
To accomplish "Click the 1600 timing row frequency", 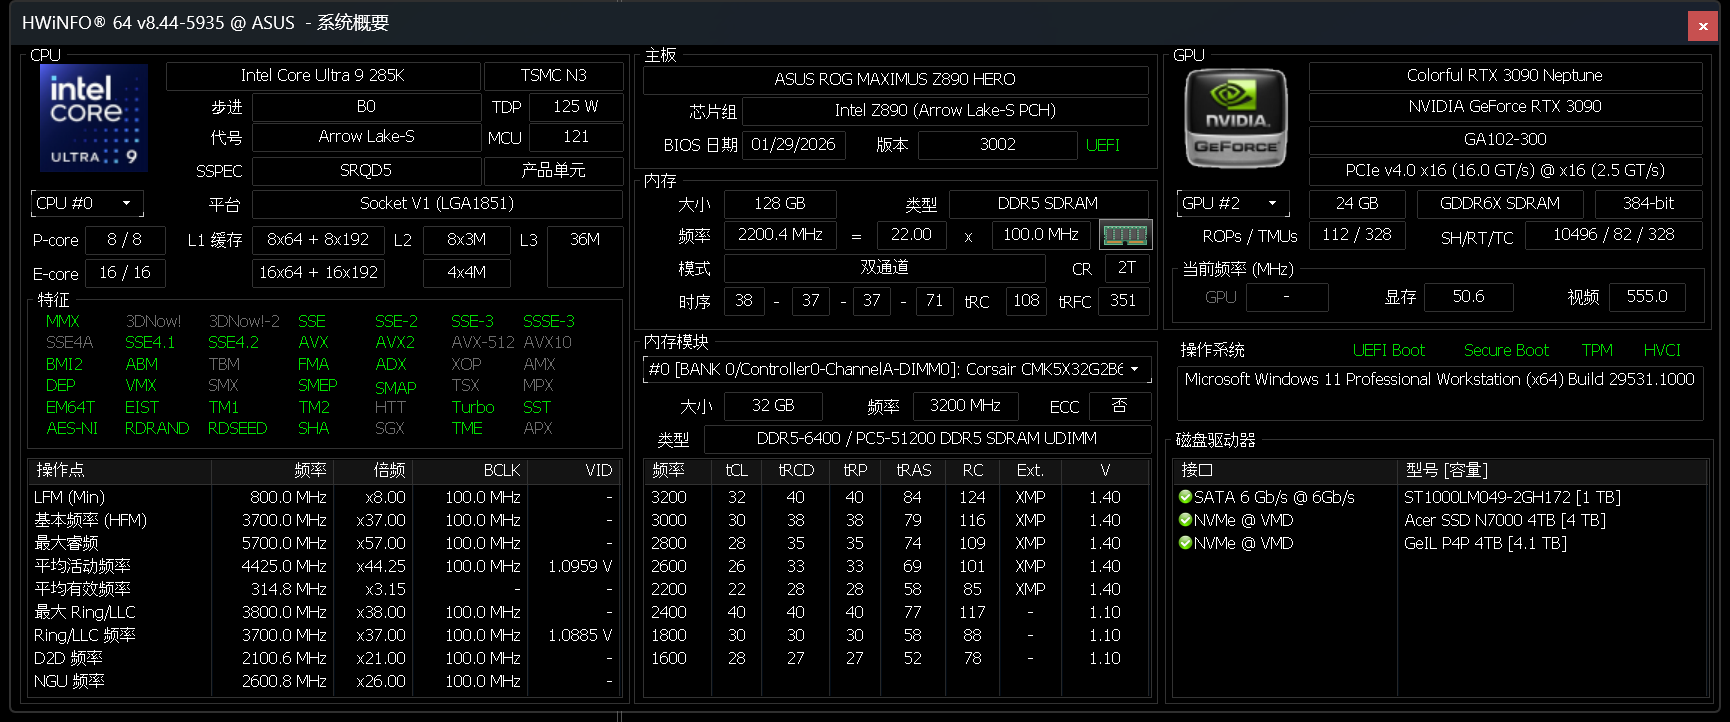I will (x=668, y=658).
